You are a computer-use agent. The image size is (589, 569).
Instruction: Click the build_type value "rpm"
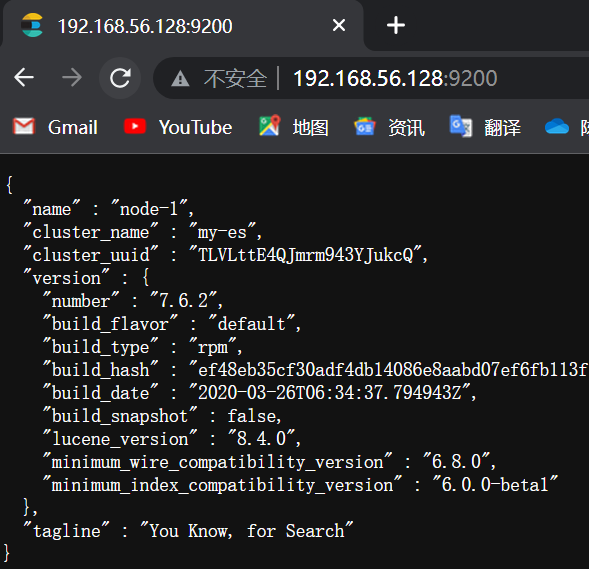coord(213,347)
